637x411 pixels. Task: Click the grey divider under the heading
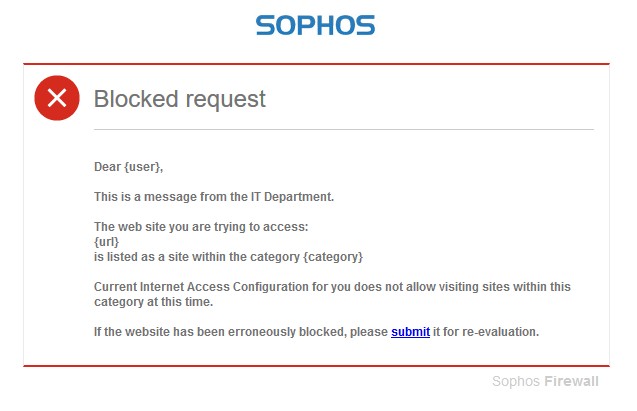pyautogui.click(x=343, y=130)
